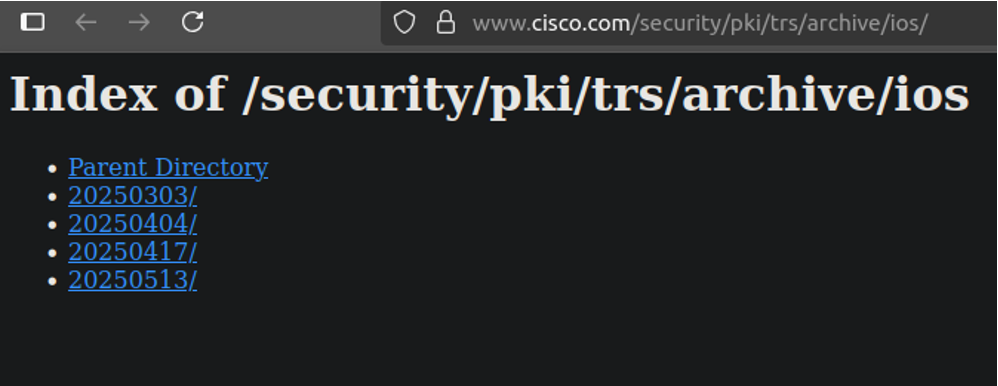Image resolution: width=998 pixels, height=386 pixels.
Task: Open the 20250404/ archive directory
Action: (x=132, y=224)
